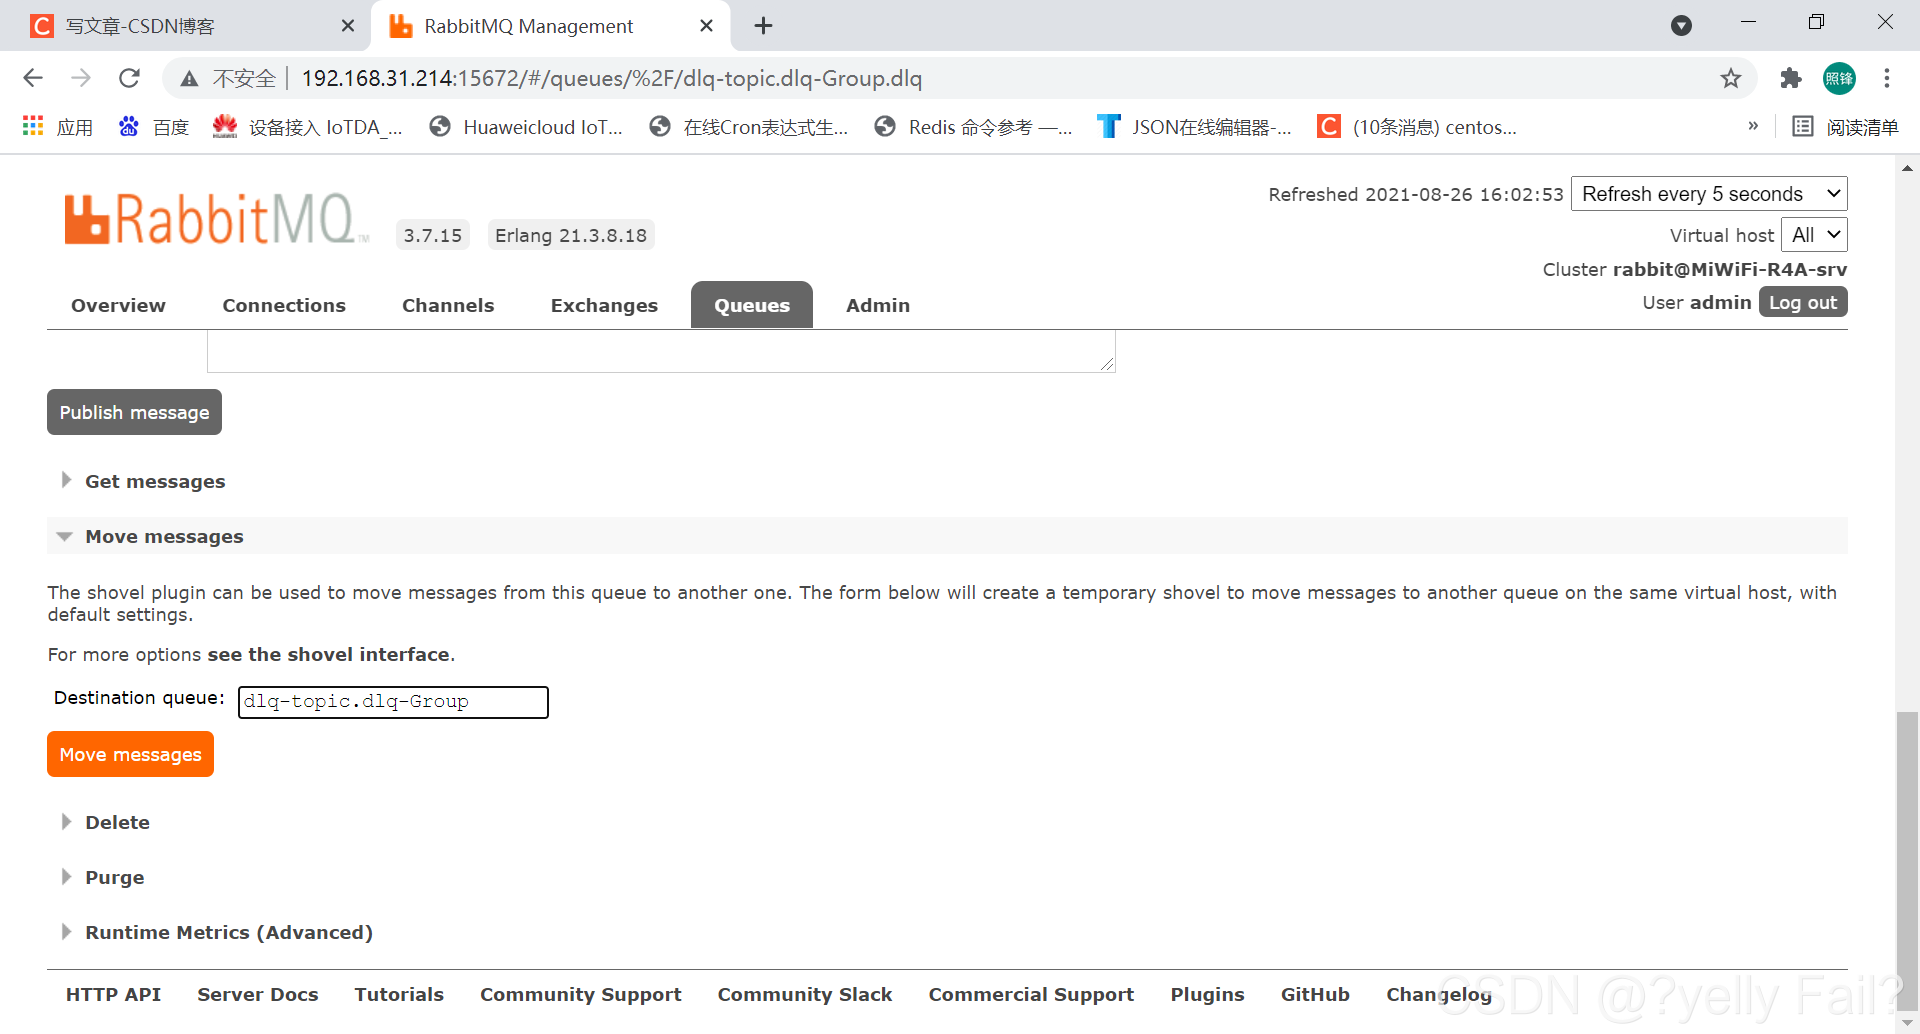1920x1034 pixels.
Task: Close the RabbitMQ Management tab
Action: [706, 26]
